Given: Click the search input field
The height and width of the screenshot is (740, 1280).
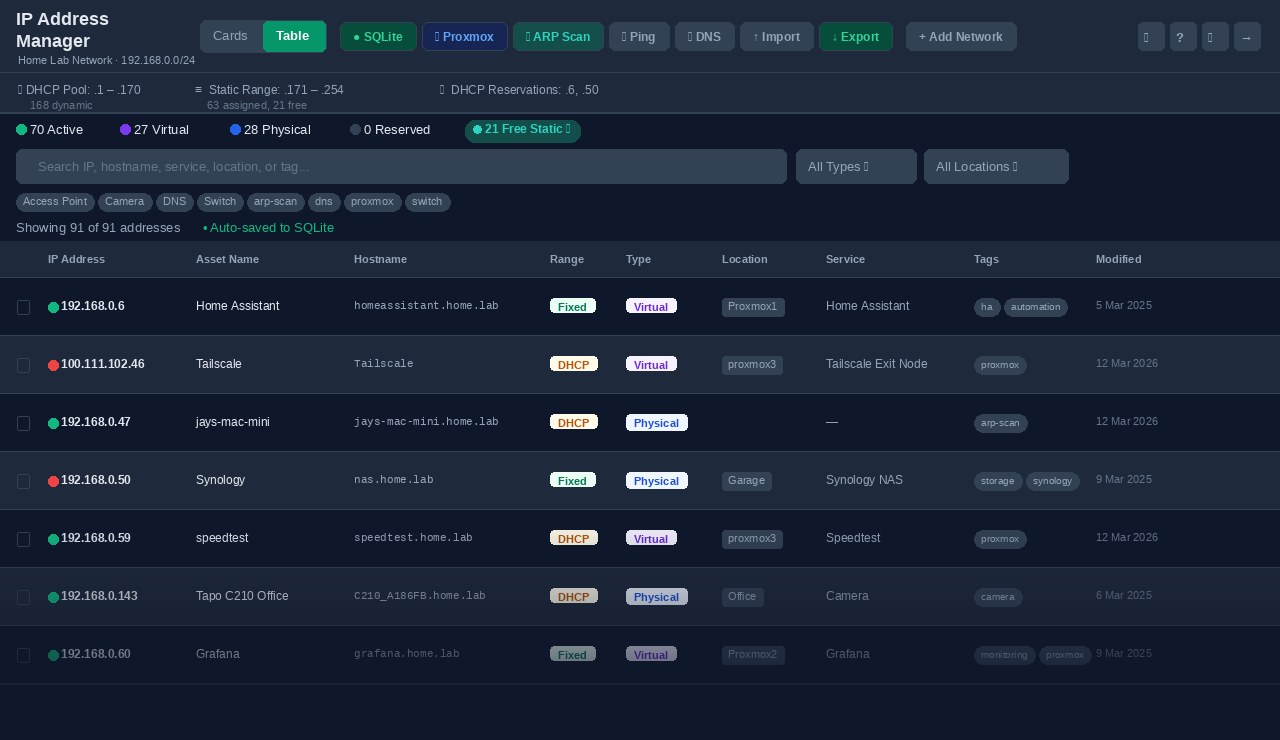Looking at the screenshot, I should pyautogui.click(x=401, y=166).
